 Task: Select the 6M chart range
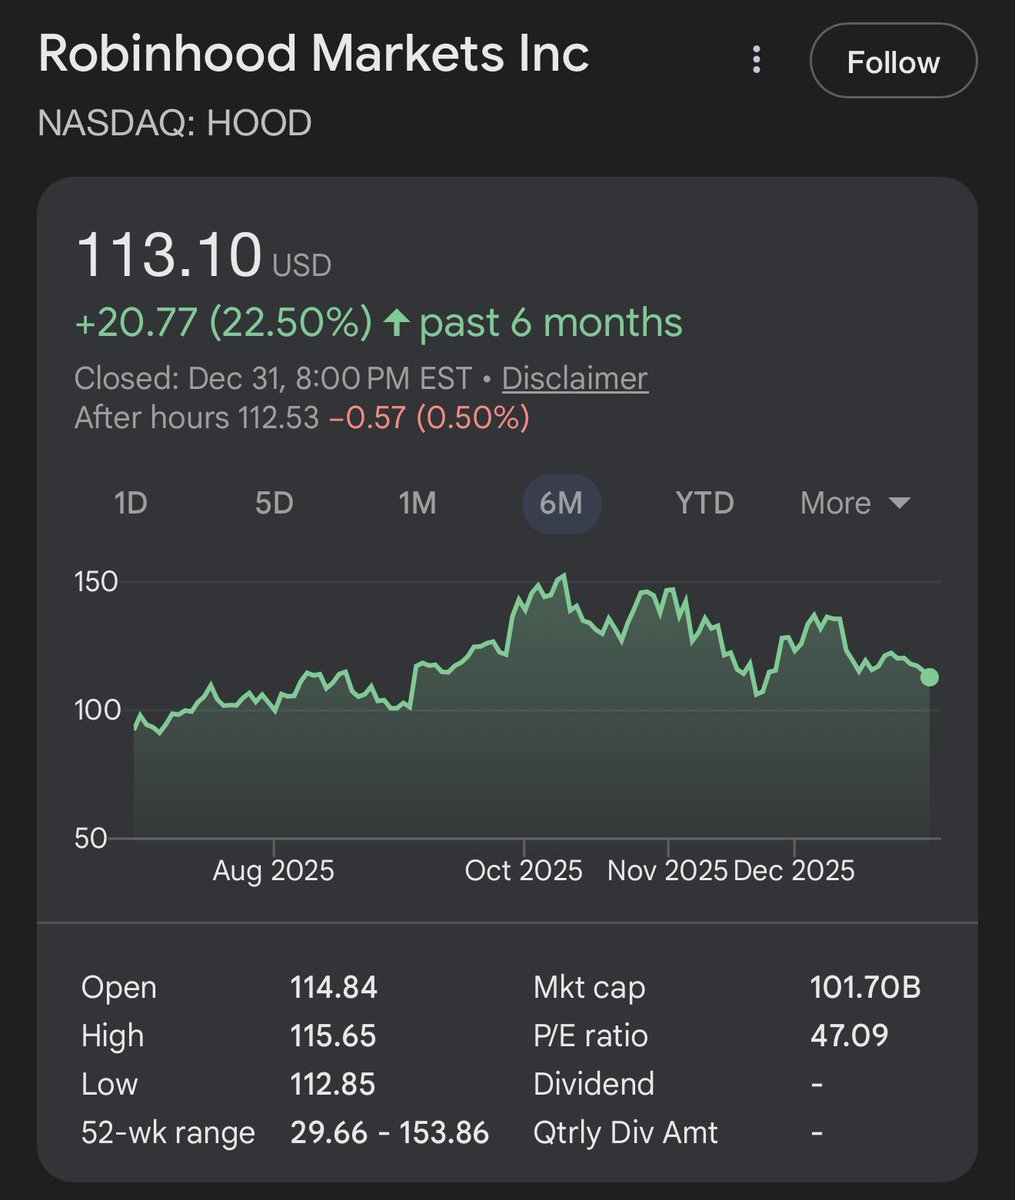pos(561,503)
